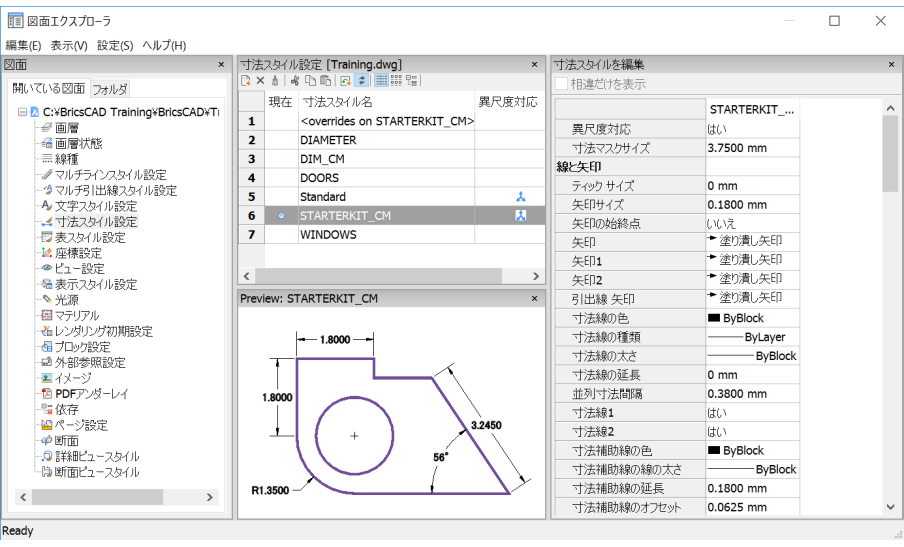Toggle annotative icon on Standard row
904x547 pixels.
pos(521,197)
